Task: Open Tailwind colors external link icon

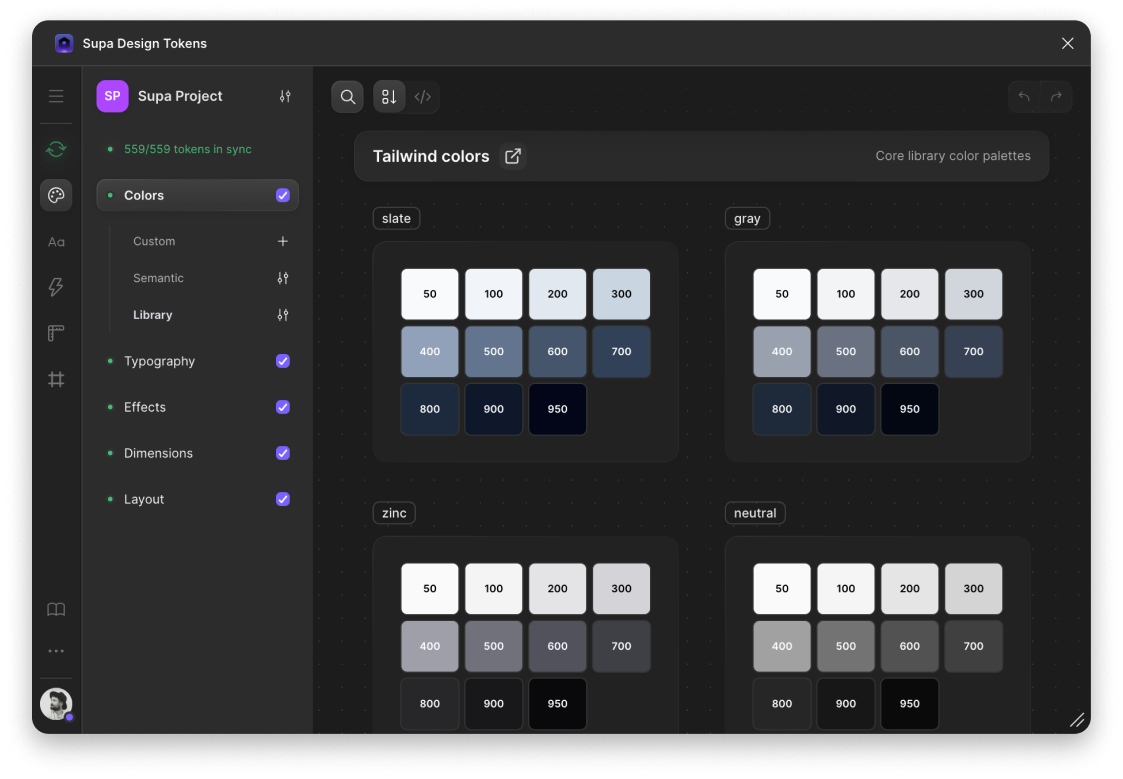Action: point(513,156)
